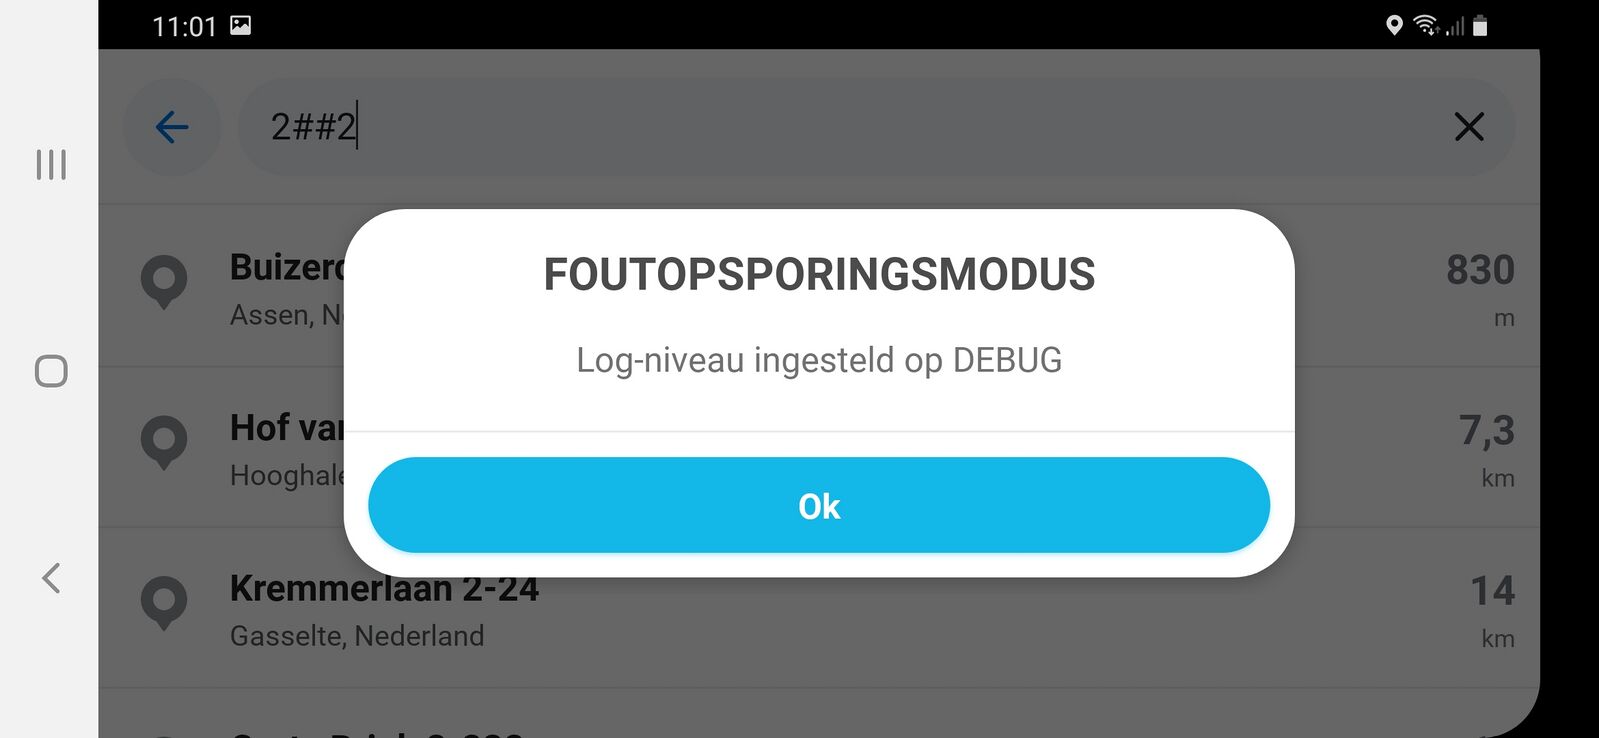1599x738 pixels.
Task: Tap the blue Ok button
Action: (x=819, y=505)
